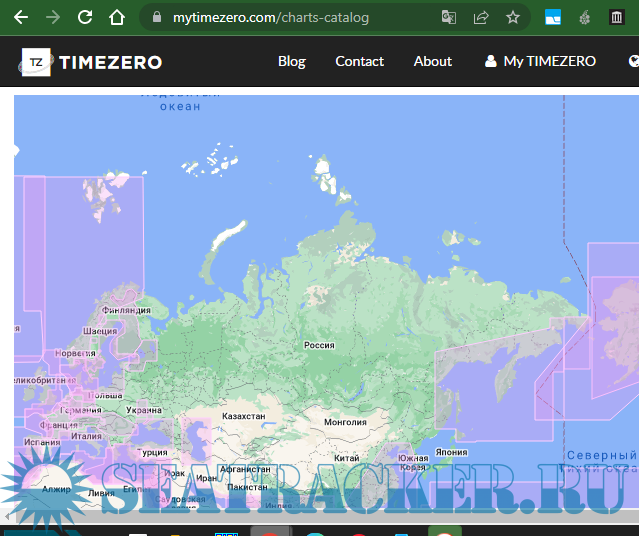Click the browser back arrow
This screenshot has width=639, height=536.
click(x=21, y=17)
